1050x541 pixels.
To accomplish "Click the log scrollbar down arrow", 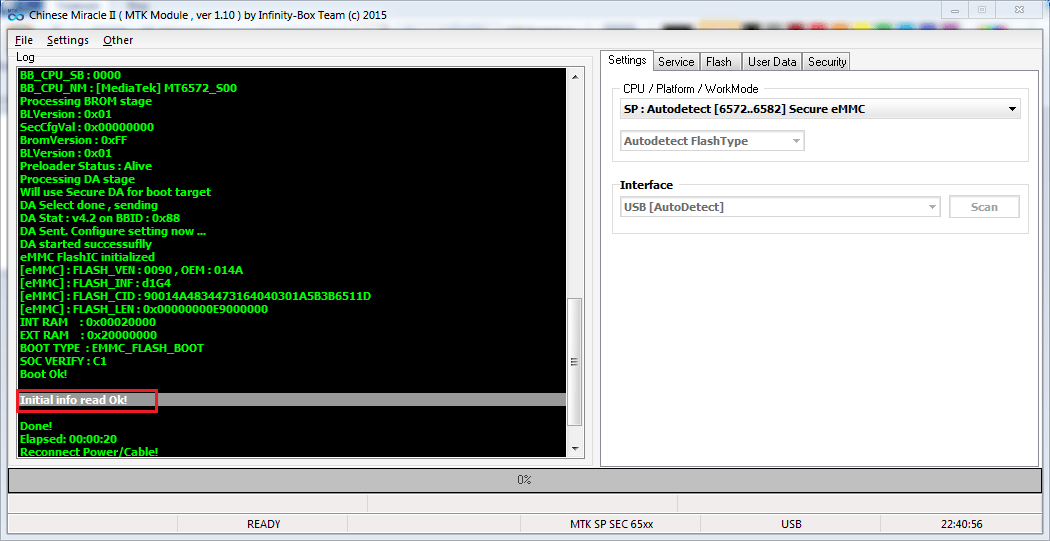I will 575,449.
